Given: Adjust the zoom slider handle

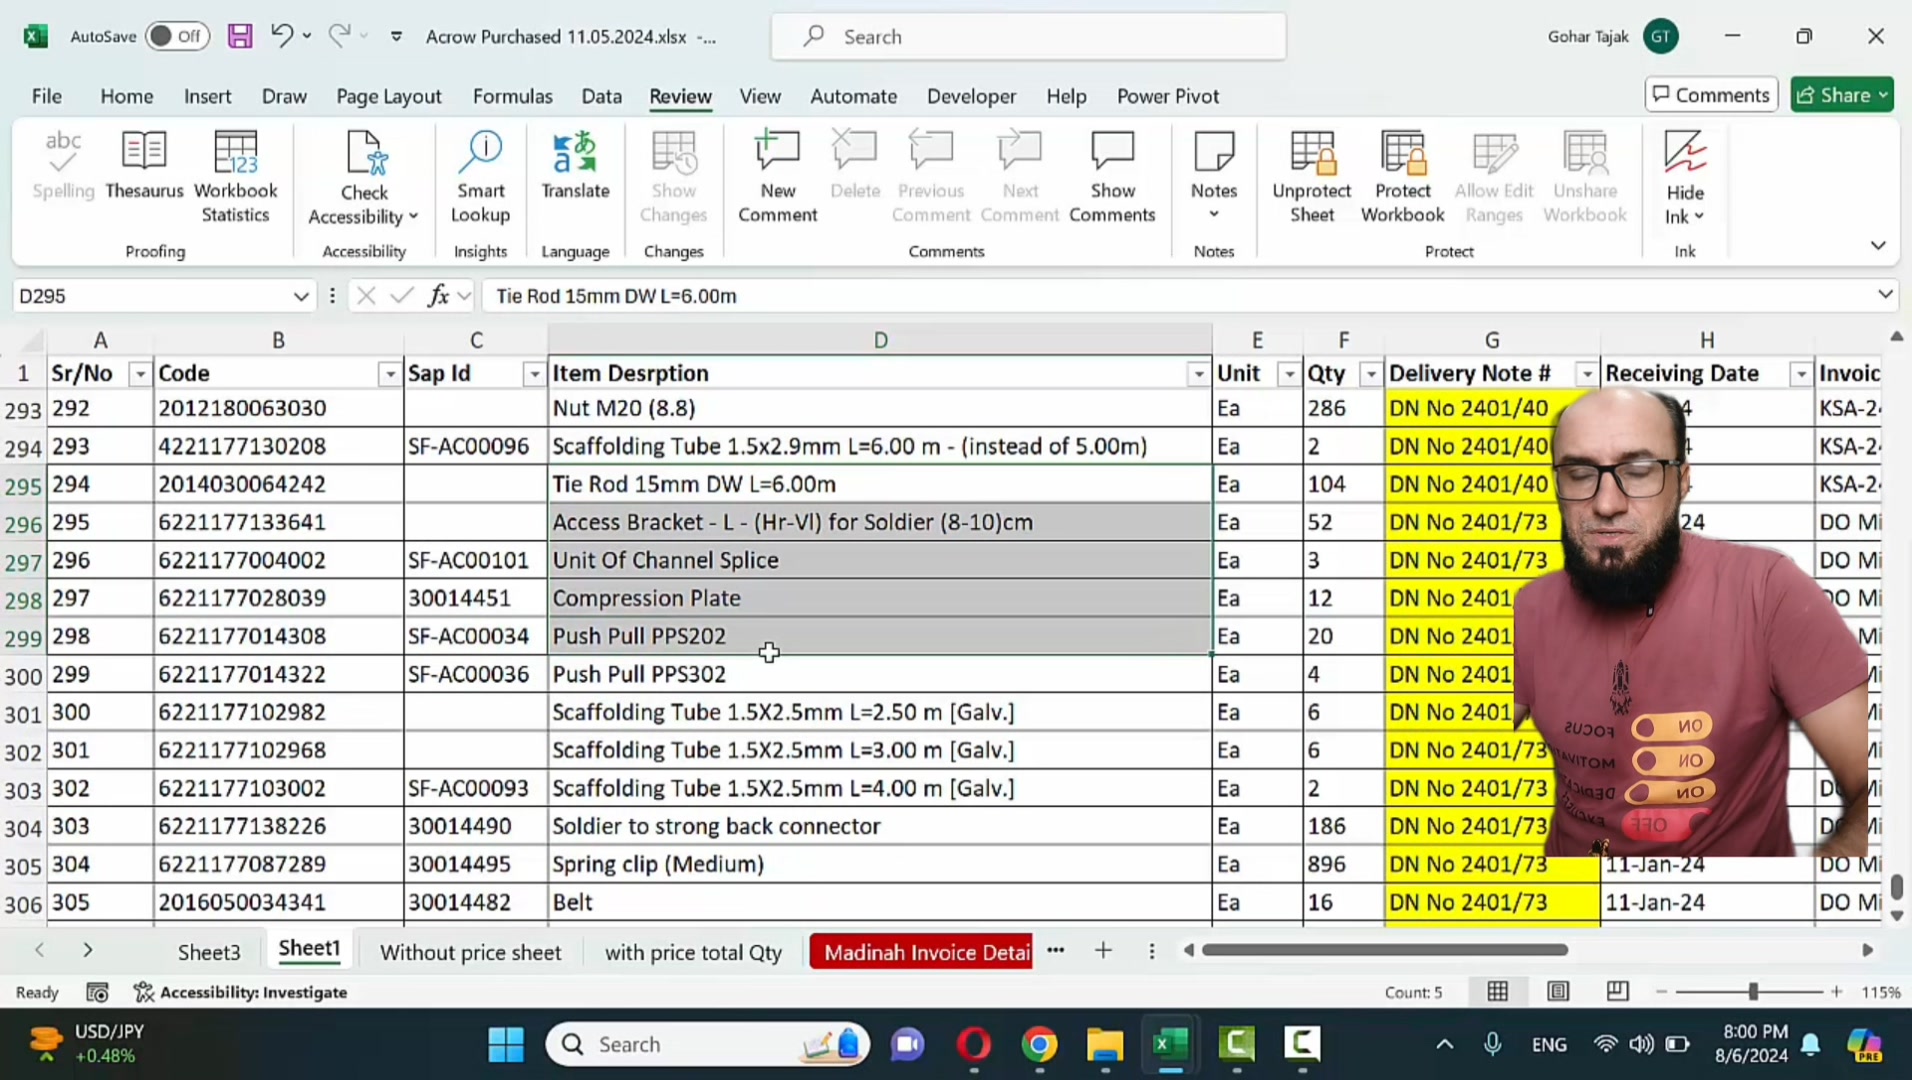Looking at the screenshot, I should coord(1753,992).
